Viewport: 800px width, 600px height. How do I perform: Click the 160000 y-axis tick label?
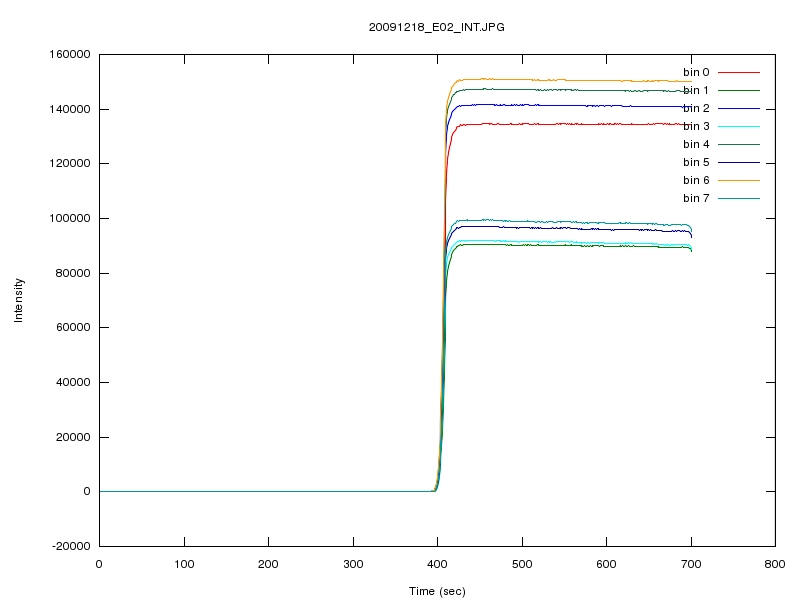(x=70, y=55)
